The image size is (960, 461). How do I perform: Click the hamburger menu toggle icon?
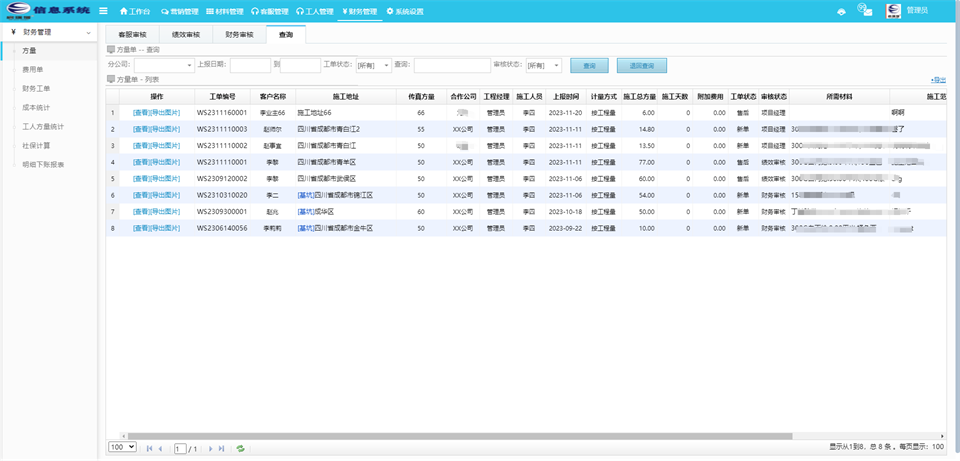(x=103, y=11)
